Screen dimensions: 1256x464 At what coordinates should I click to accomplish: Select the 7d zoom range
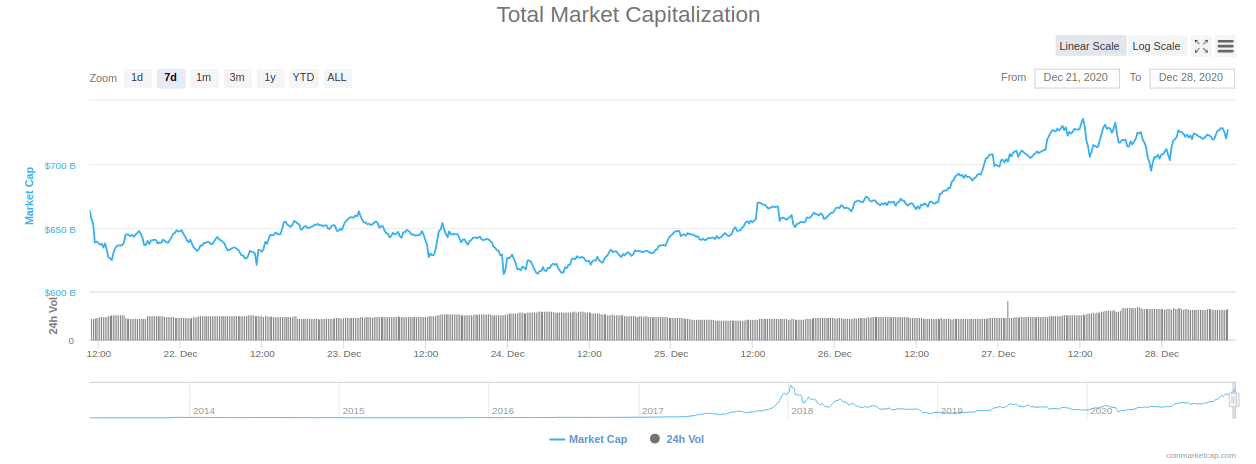pos(171,78)
